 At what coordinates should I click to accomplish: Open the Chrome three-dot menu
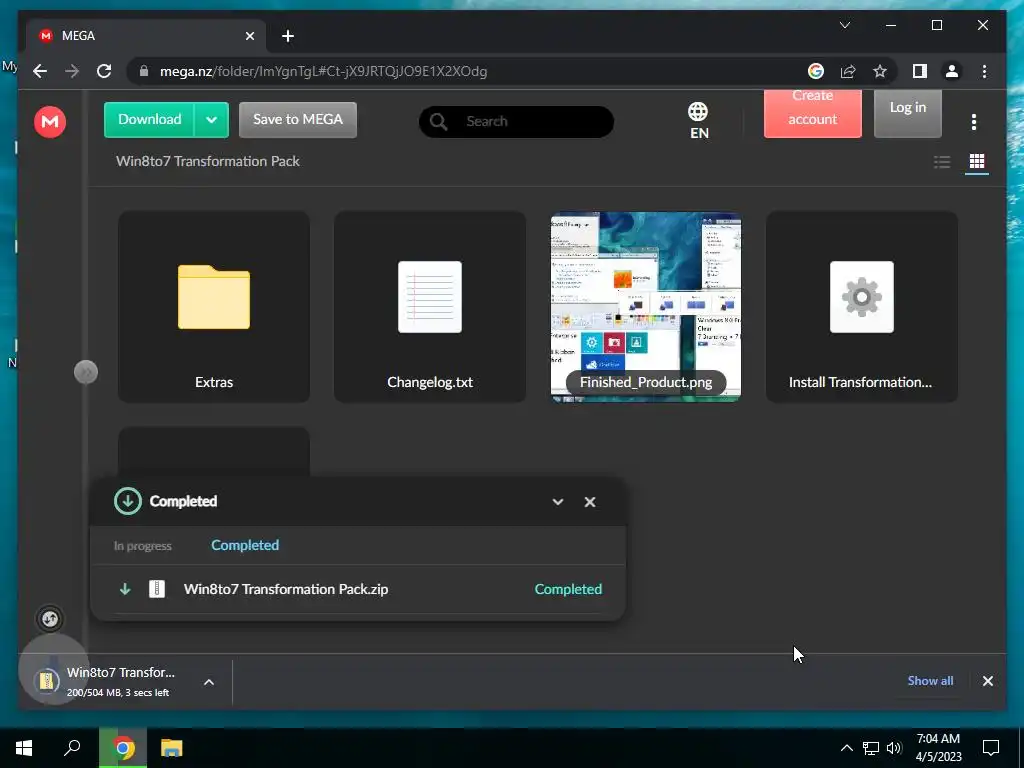pyautogui.click(x=984, y=71)
